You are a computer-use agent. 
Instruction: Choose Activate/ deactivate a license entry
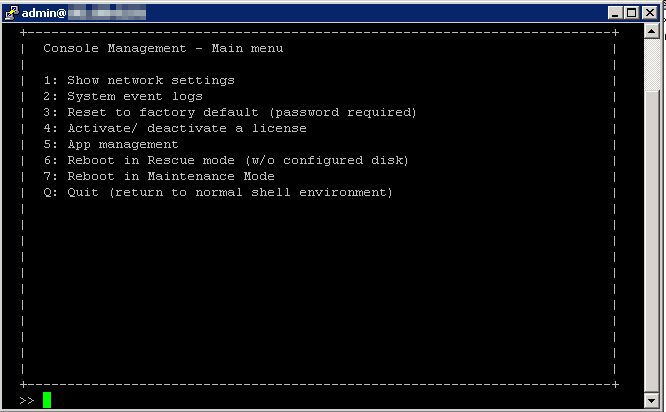point(175,128)
